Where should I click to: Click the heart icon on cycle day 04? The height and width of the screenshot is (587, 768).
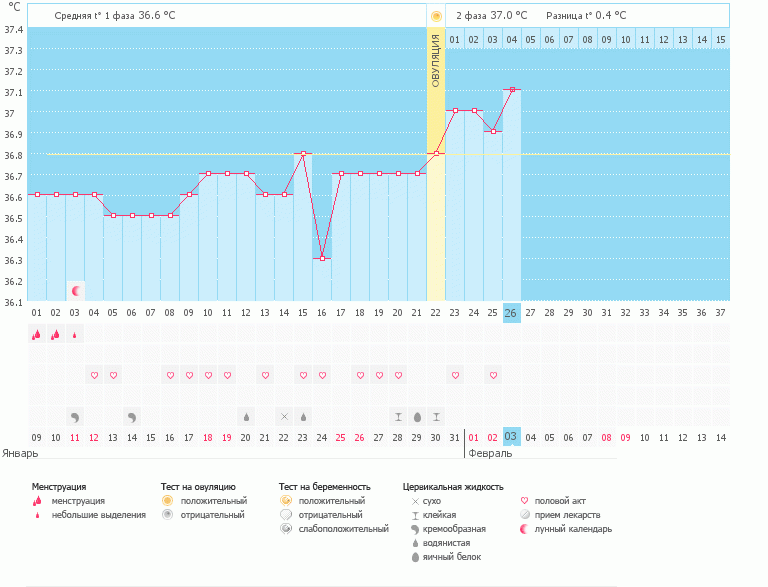(95, 375)
